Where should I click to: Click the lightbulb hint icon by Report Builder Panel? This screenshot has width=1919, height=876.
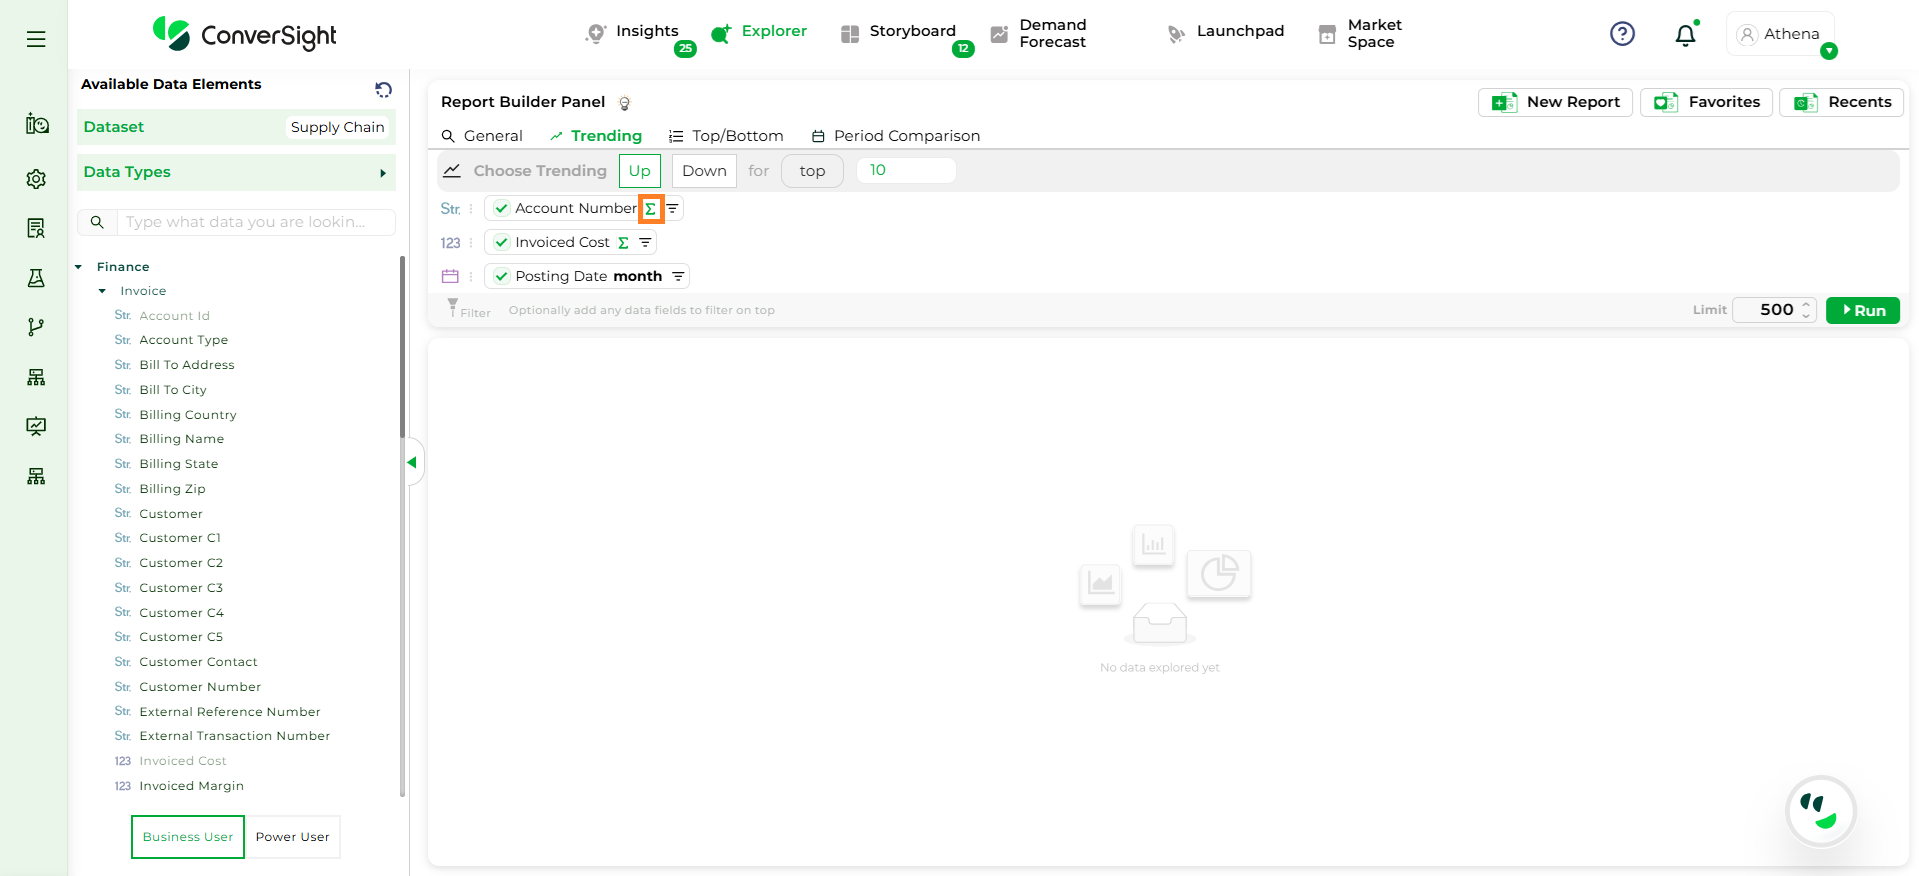coord(625,103)
